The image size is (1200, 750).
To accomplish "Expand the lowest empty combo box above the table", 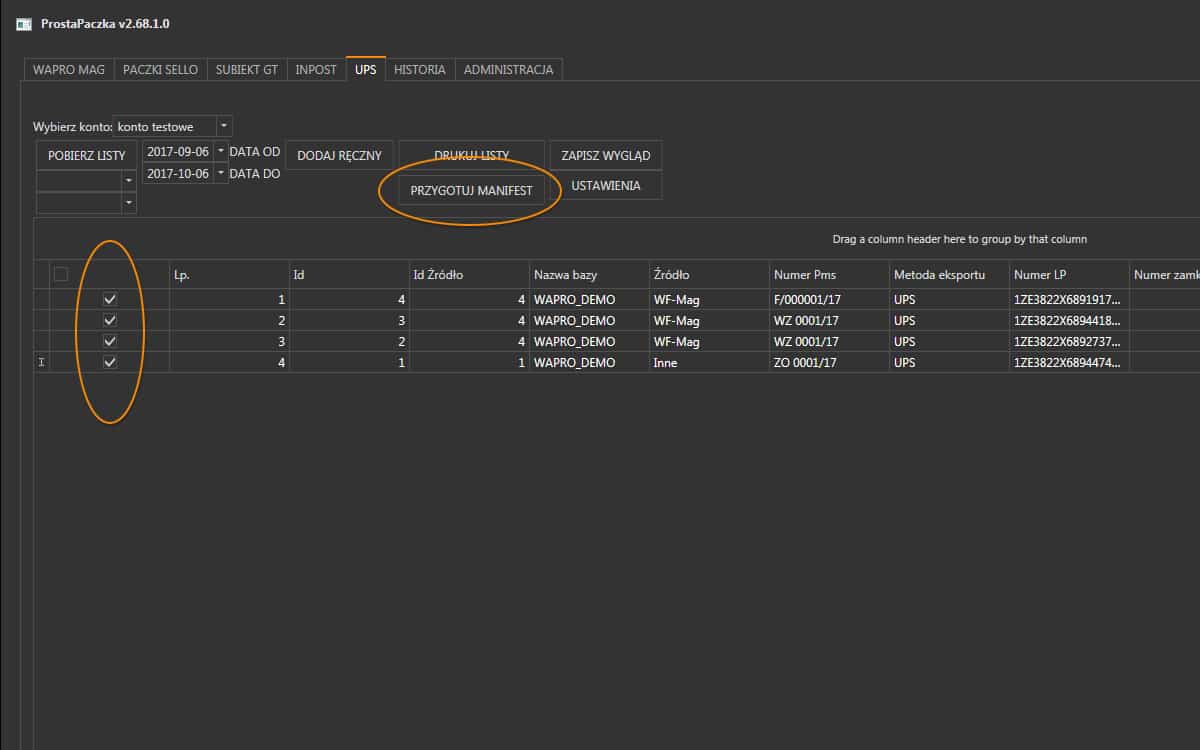I will [129, 202].
